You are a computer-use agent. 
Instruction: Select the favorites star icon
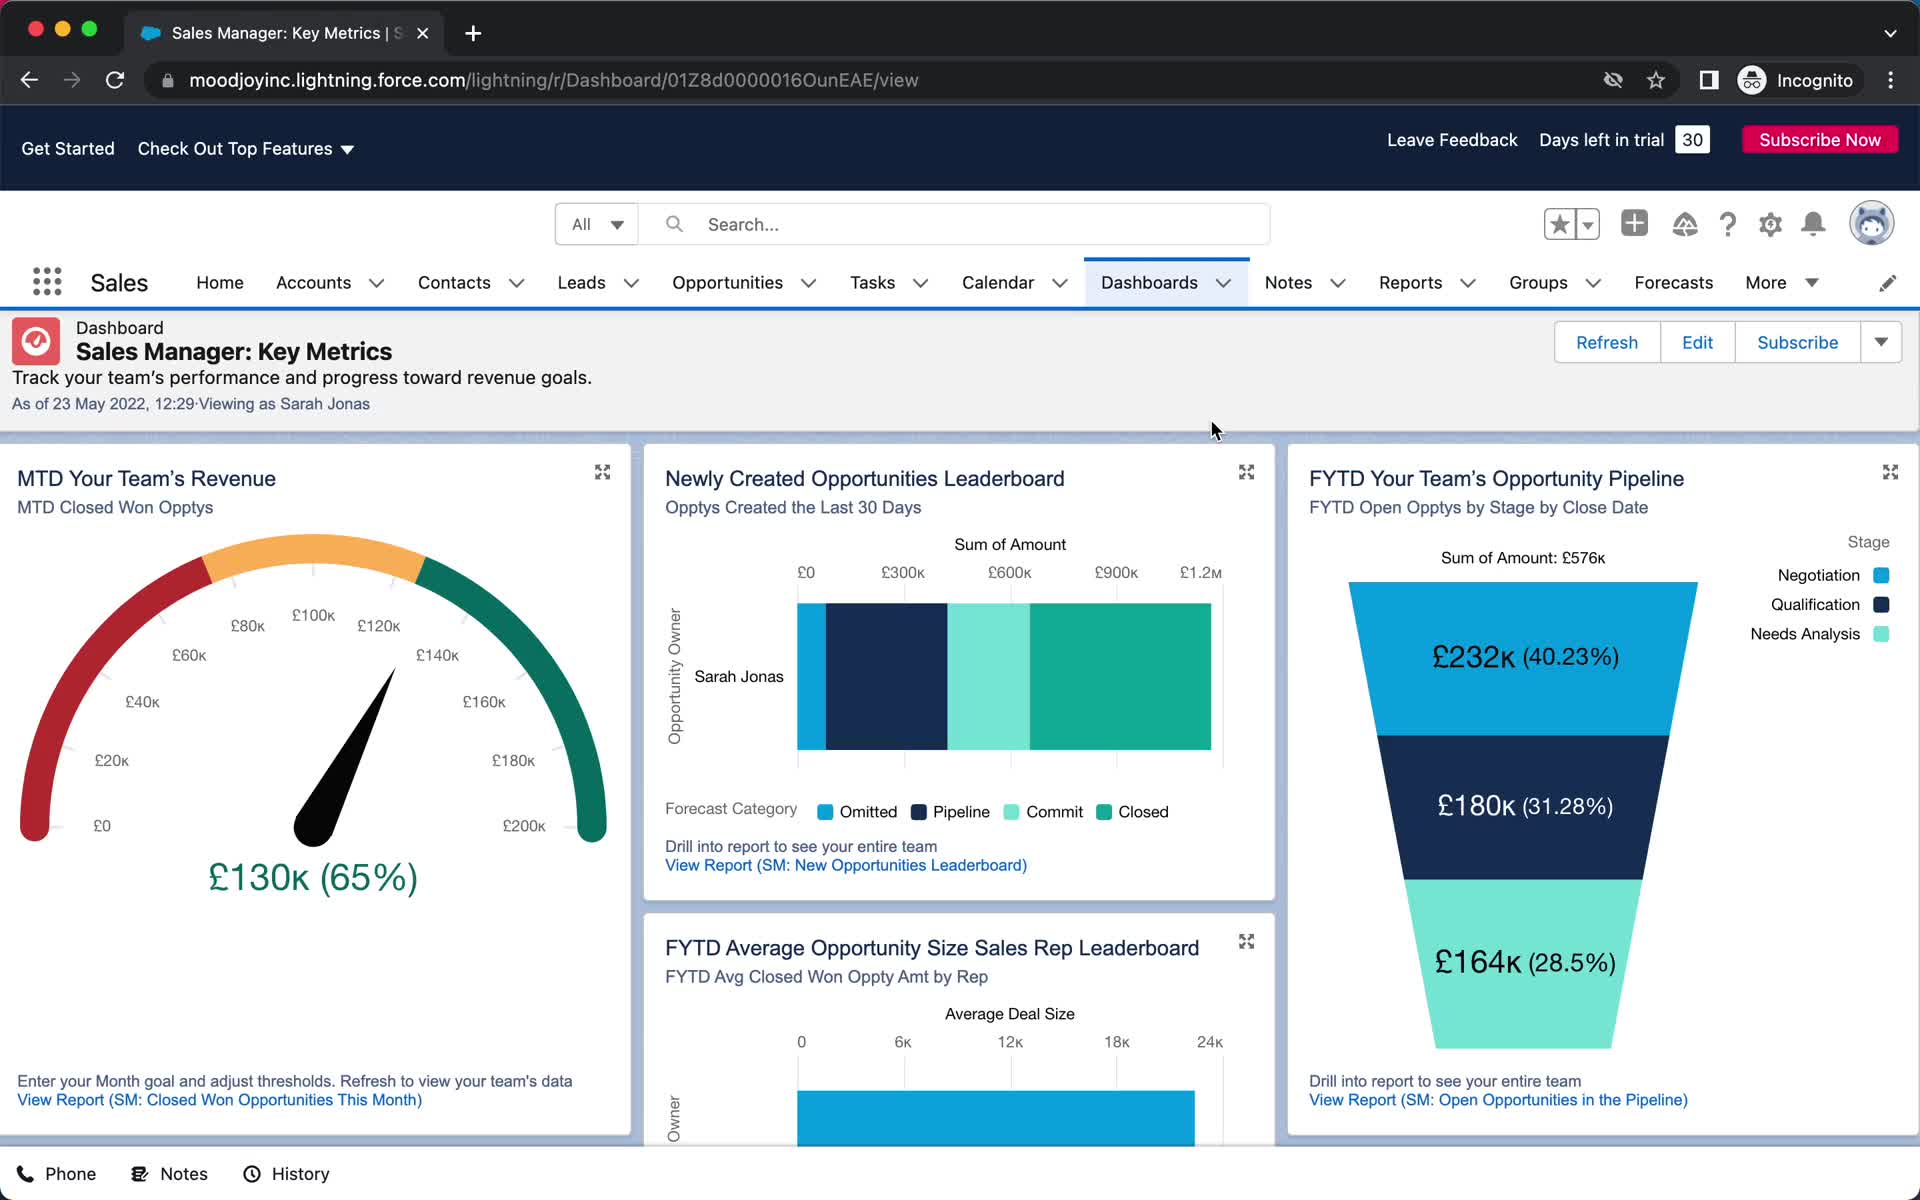click(x=1559, y=223)
